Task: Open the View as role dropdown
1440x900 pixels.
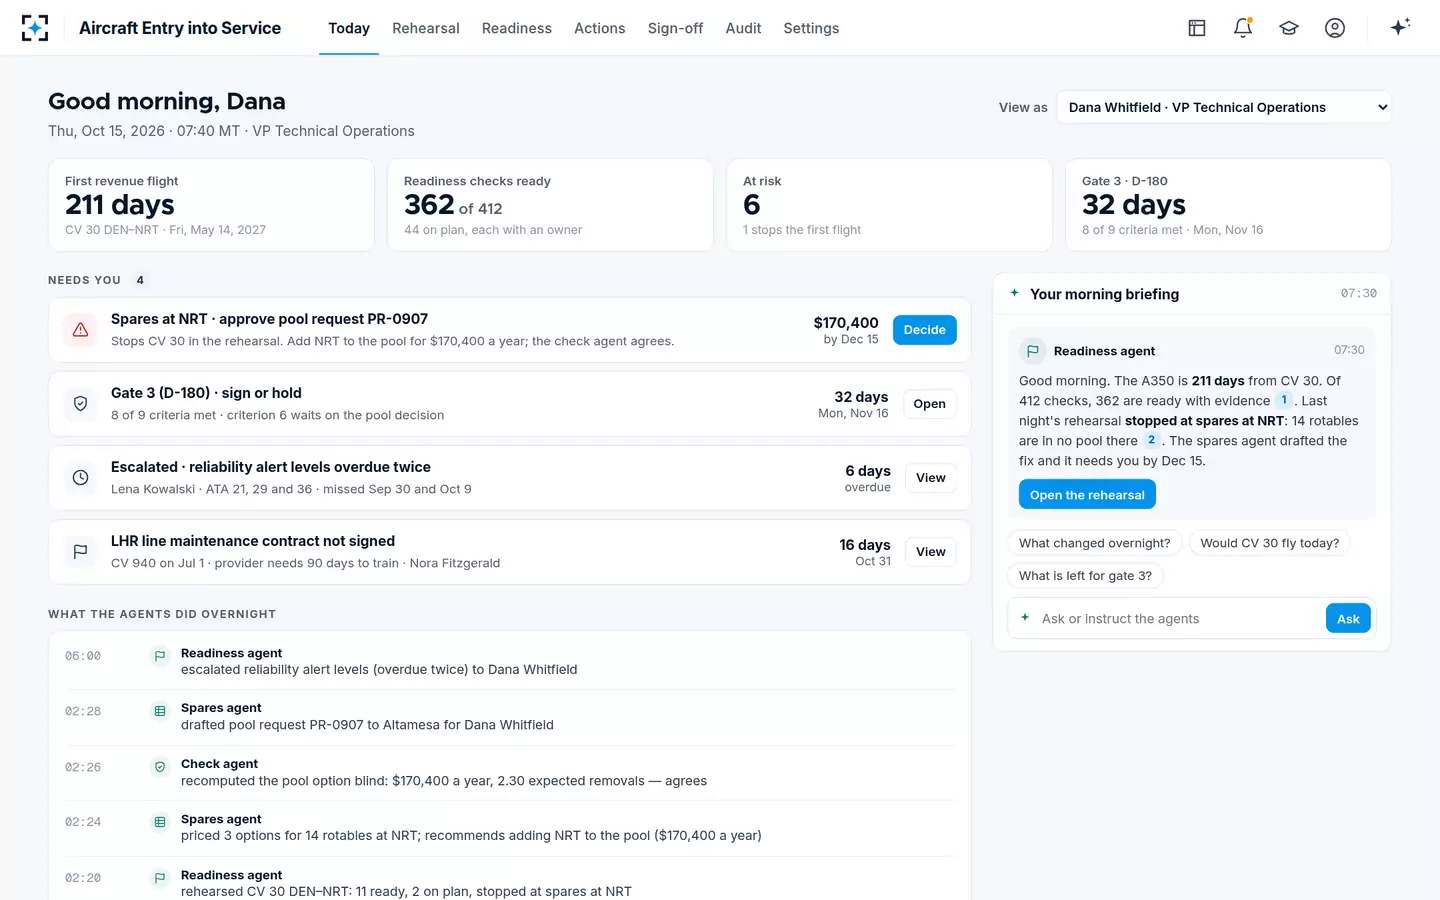Action: click(1224, 107)
